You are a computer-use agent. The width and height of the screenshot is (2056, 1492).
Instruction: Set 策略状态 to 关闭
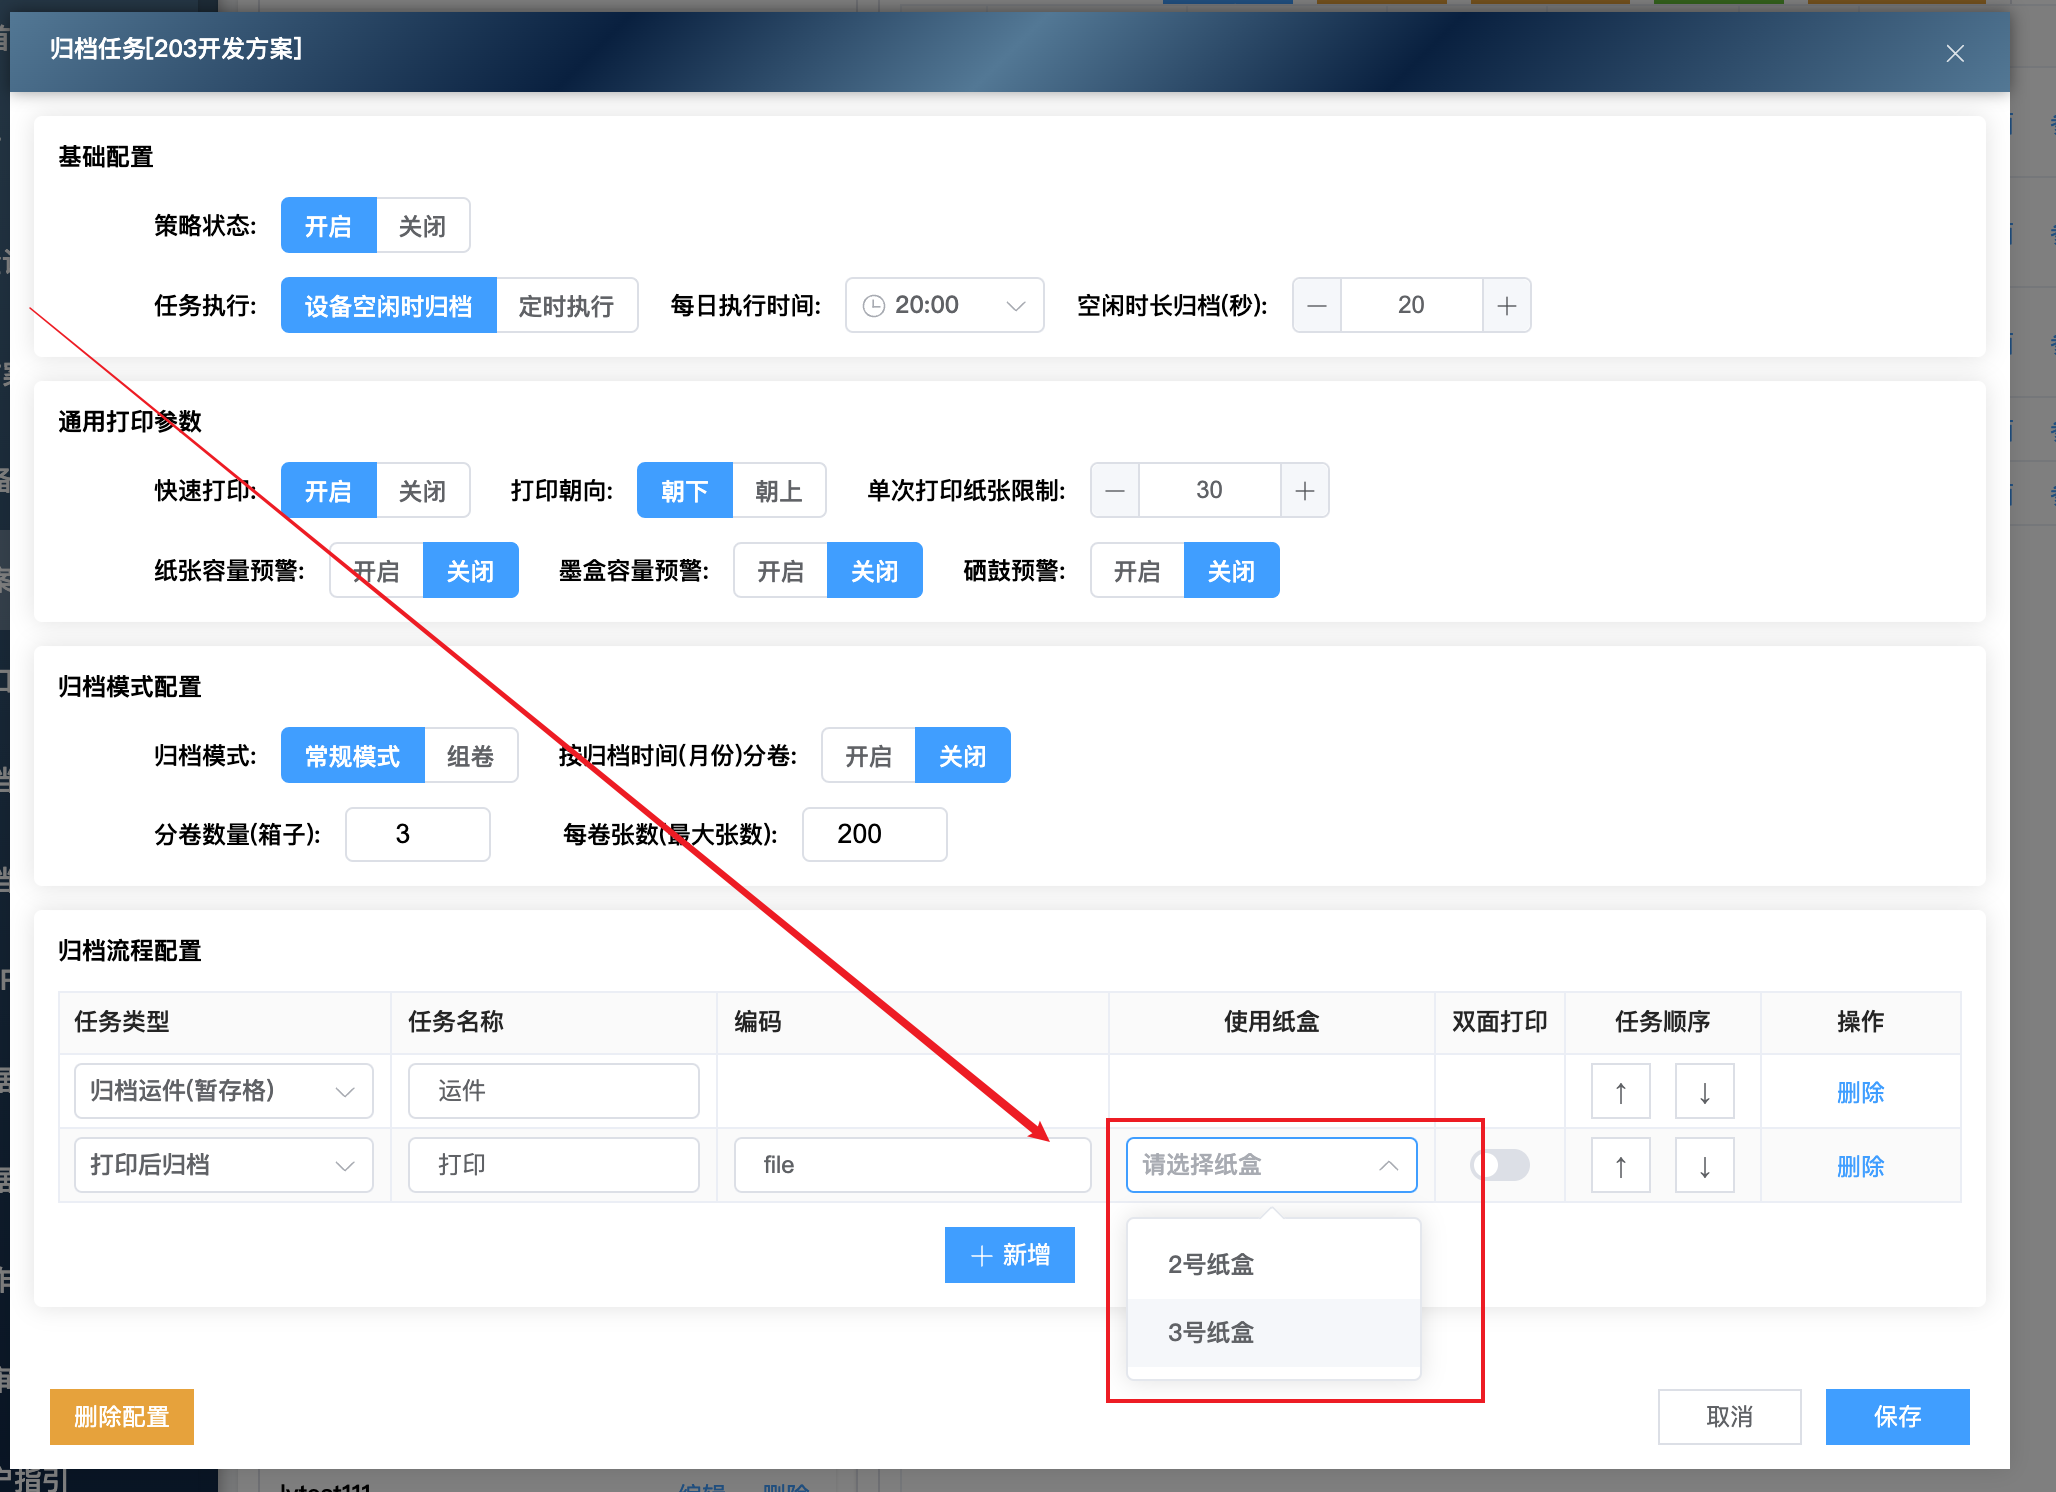[x=422, y=226]
